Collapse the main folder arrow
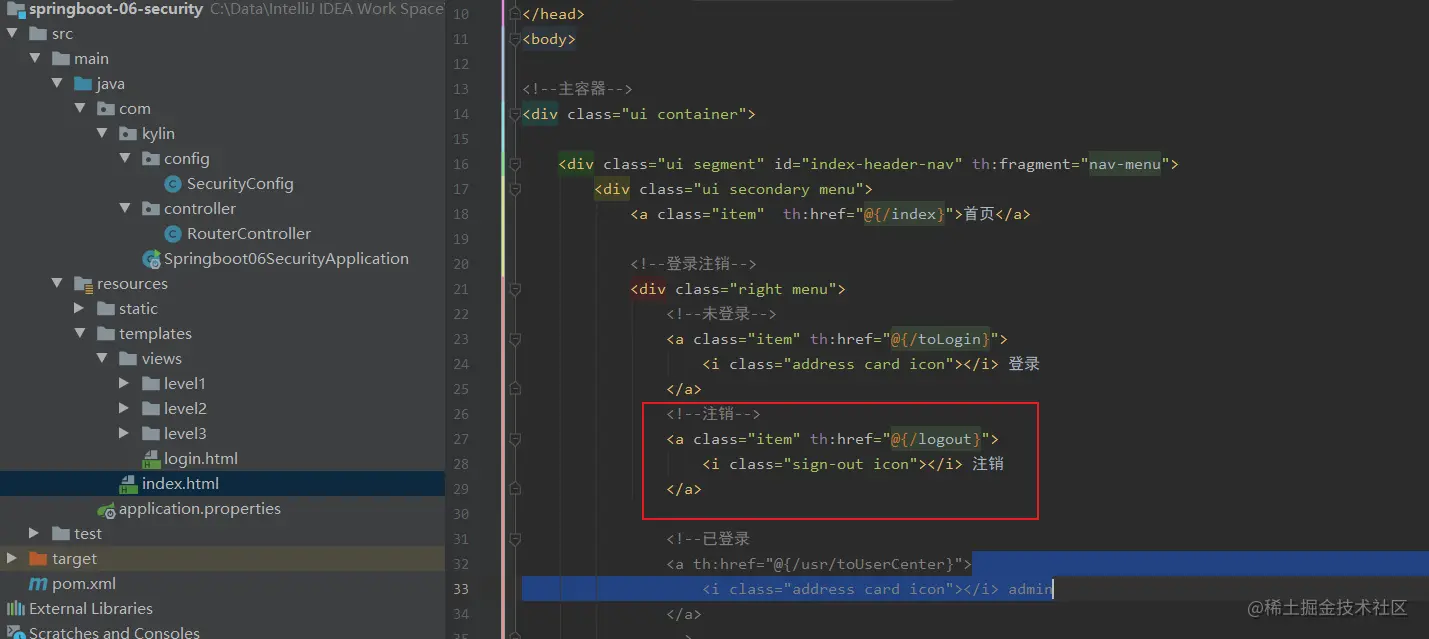This screenshot has width=1429, height=639. pos(34,59)
